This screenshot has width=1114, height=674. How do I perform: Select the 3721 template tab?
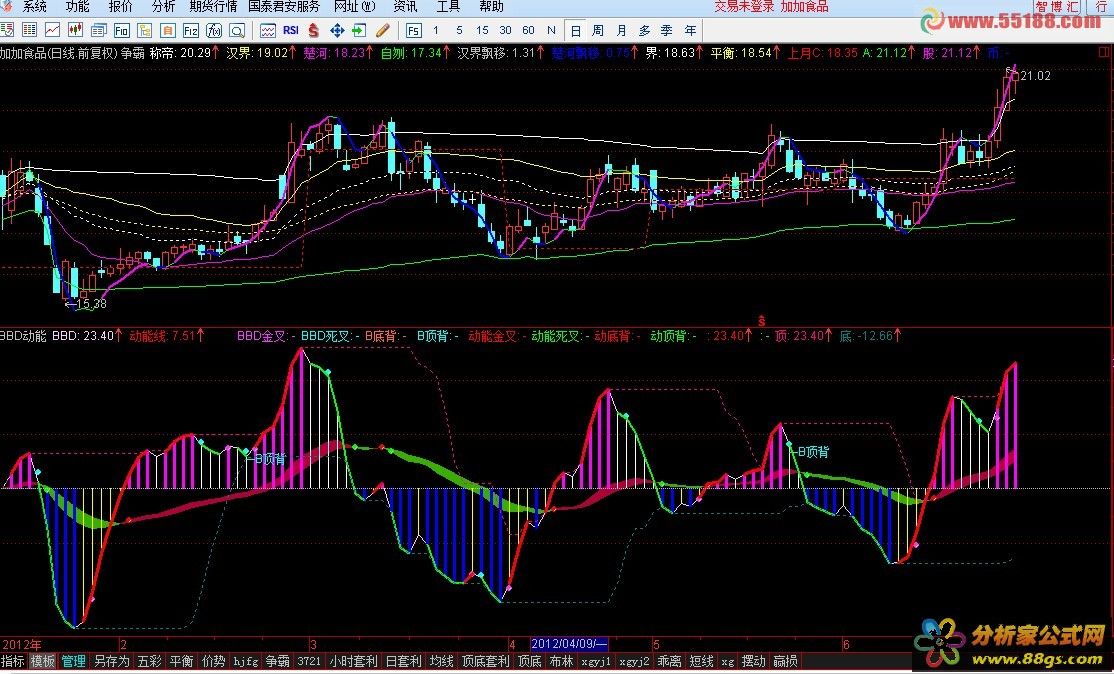(x=309, y=661)
